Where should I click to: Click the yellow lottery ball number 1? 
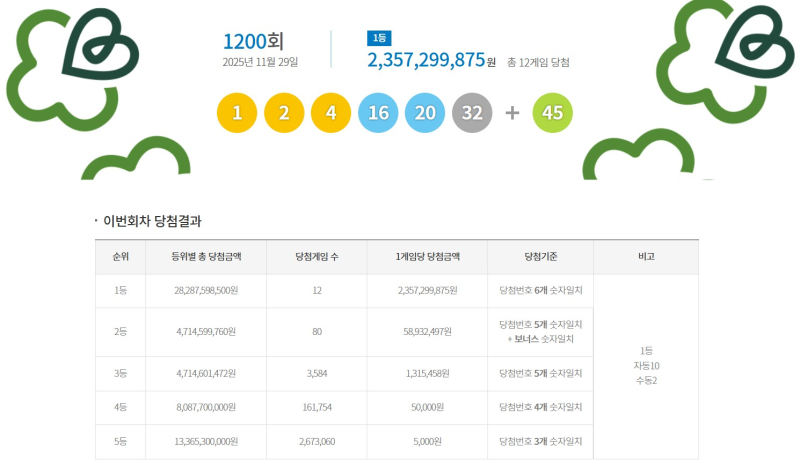point(237,113)
